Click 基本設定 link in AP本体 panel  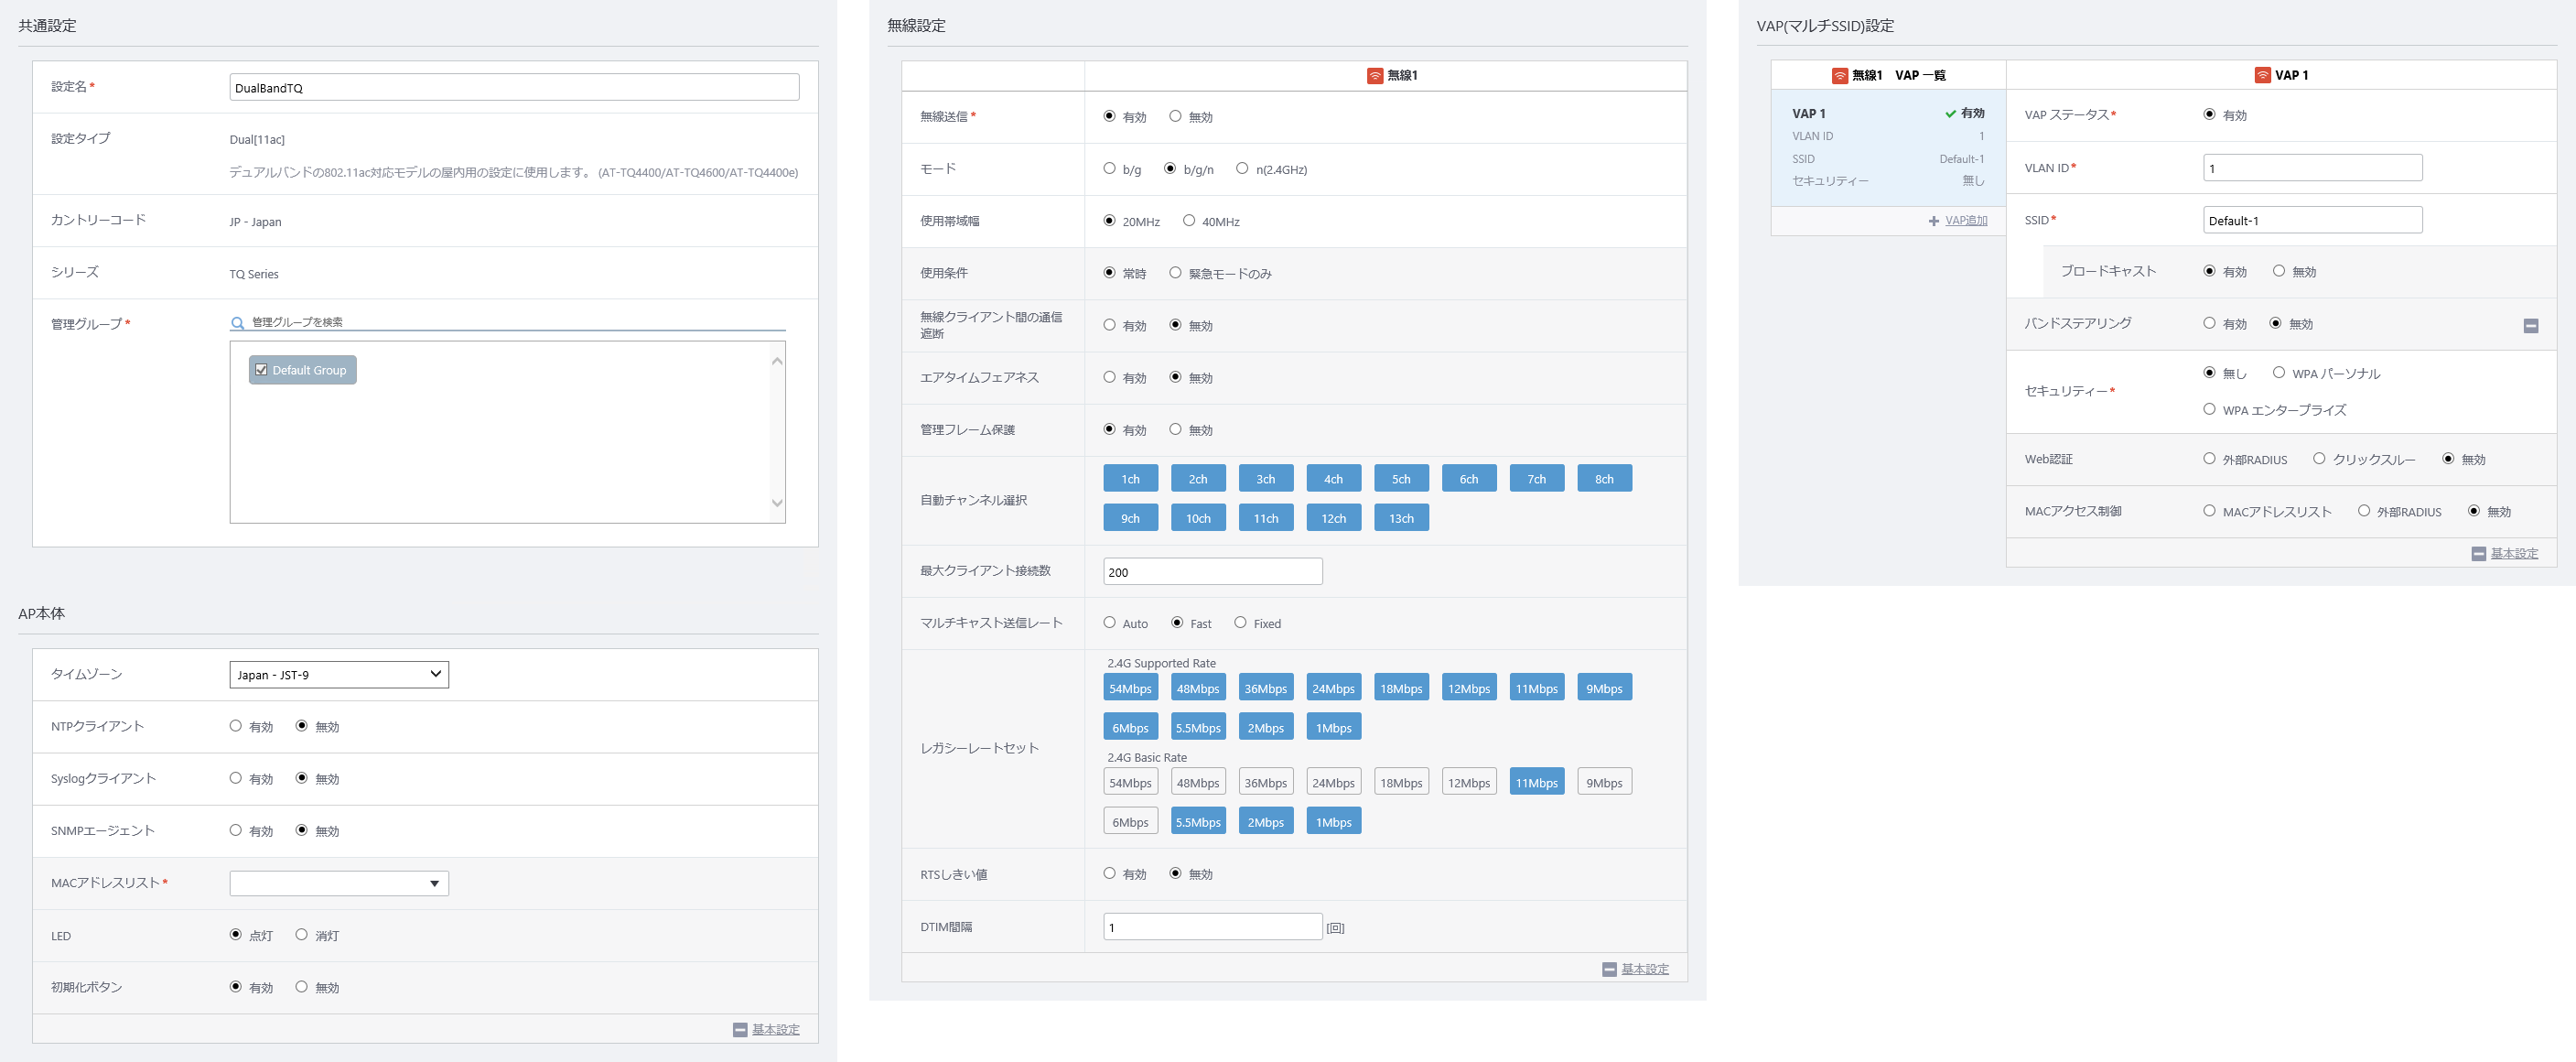(776, 1029)
